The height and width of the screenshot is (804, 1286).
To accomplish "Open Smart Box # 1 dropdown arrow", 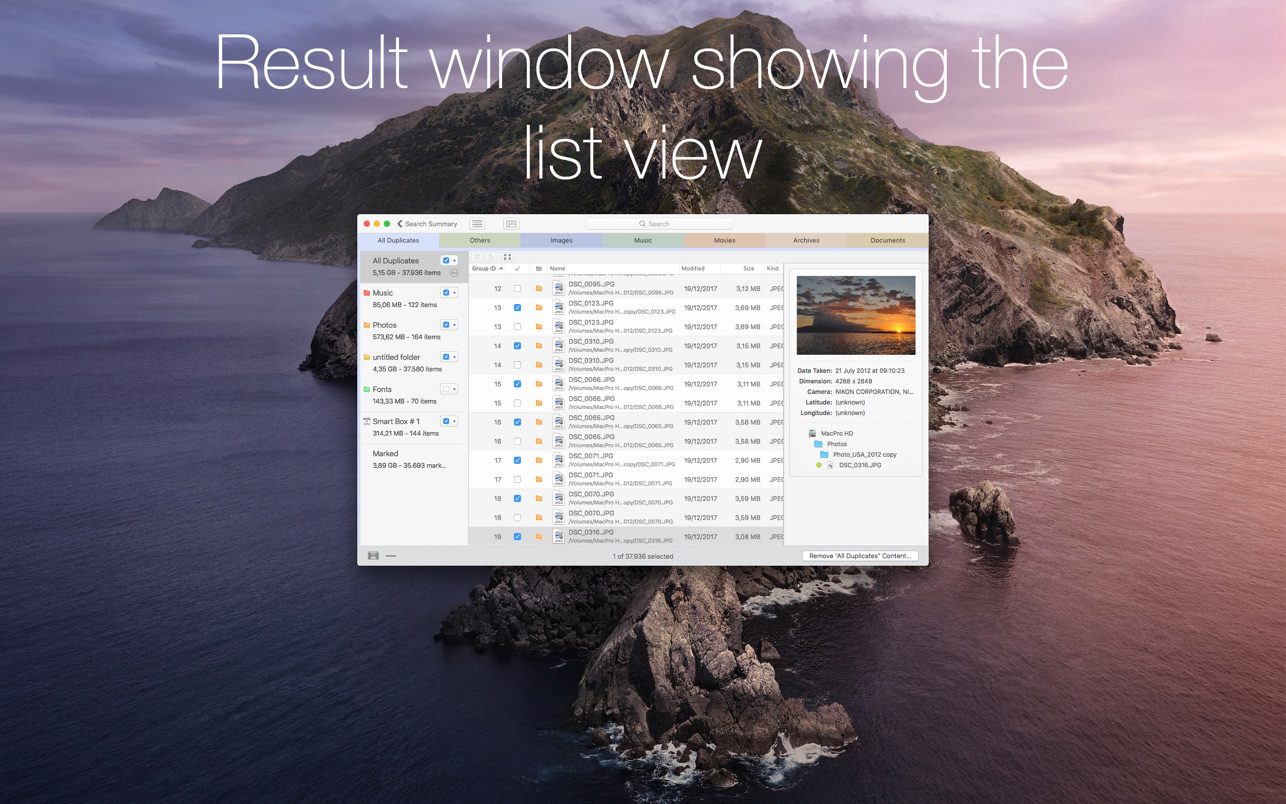I will click(455, 421).
